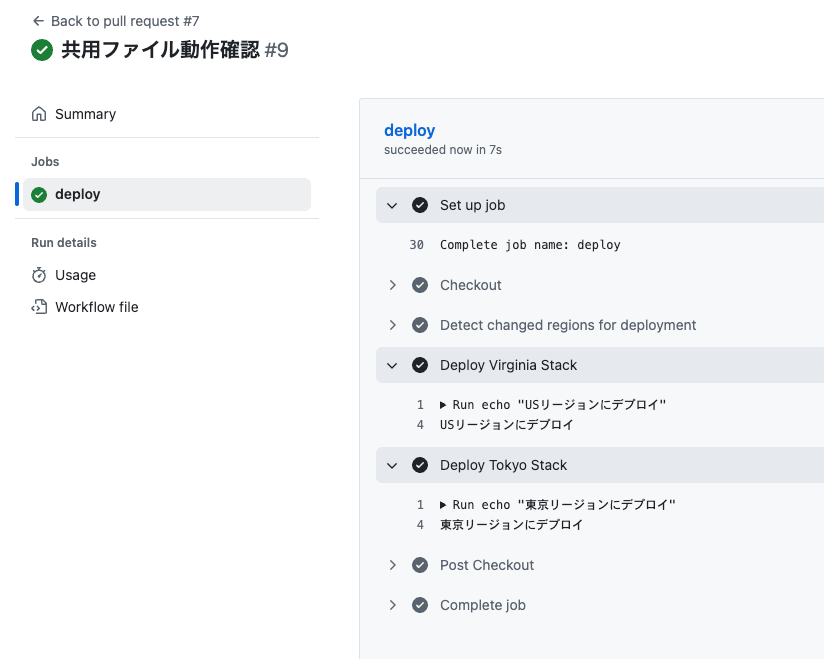Image resolution: width=824 pixels, height=659 pixels.
Task: Collapse the Set up job step
Action: [393, 205]
